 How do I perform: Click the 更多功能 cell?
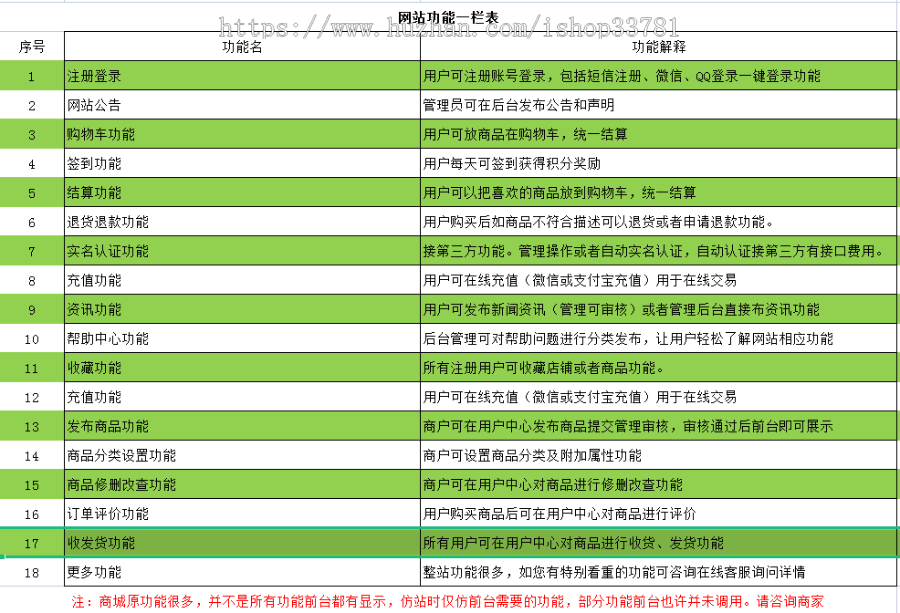coord(242,572)
